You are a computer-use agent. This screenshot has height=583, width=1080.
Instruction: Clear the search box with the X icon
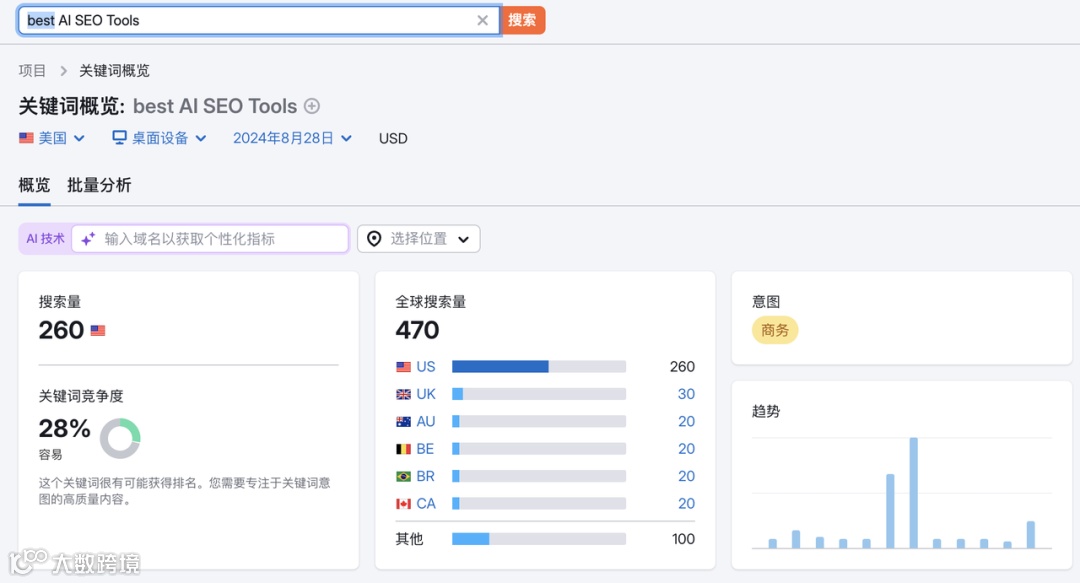(x=483, y=20)
